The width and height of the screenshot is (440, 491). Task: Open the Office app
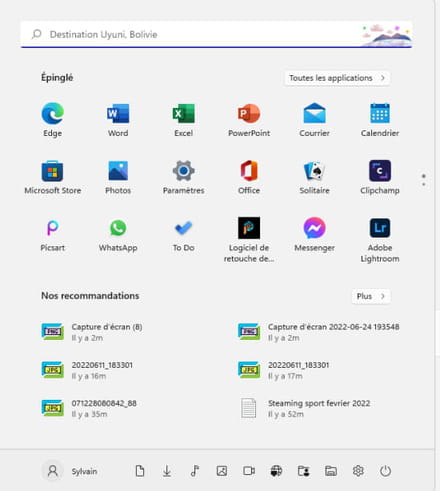pos(249,178)
